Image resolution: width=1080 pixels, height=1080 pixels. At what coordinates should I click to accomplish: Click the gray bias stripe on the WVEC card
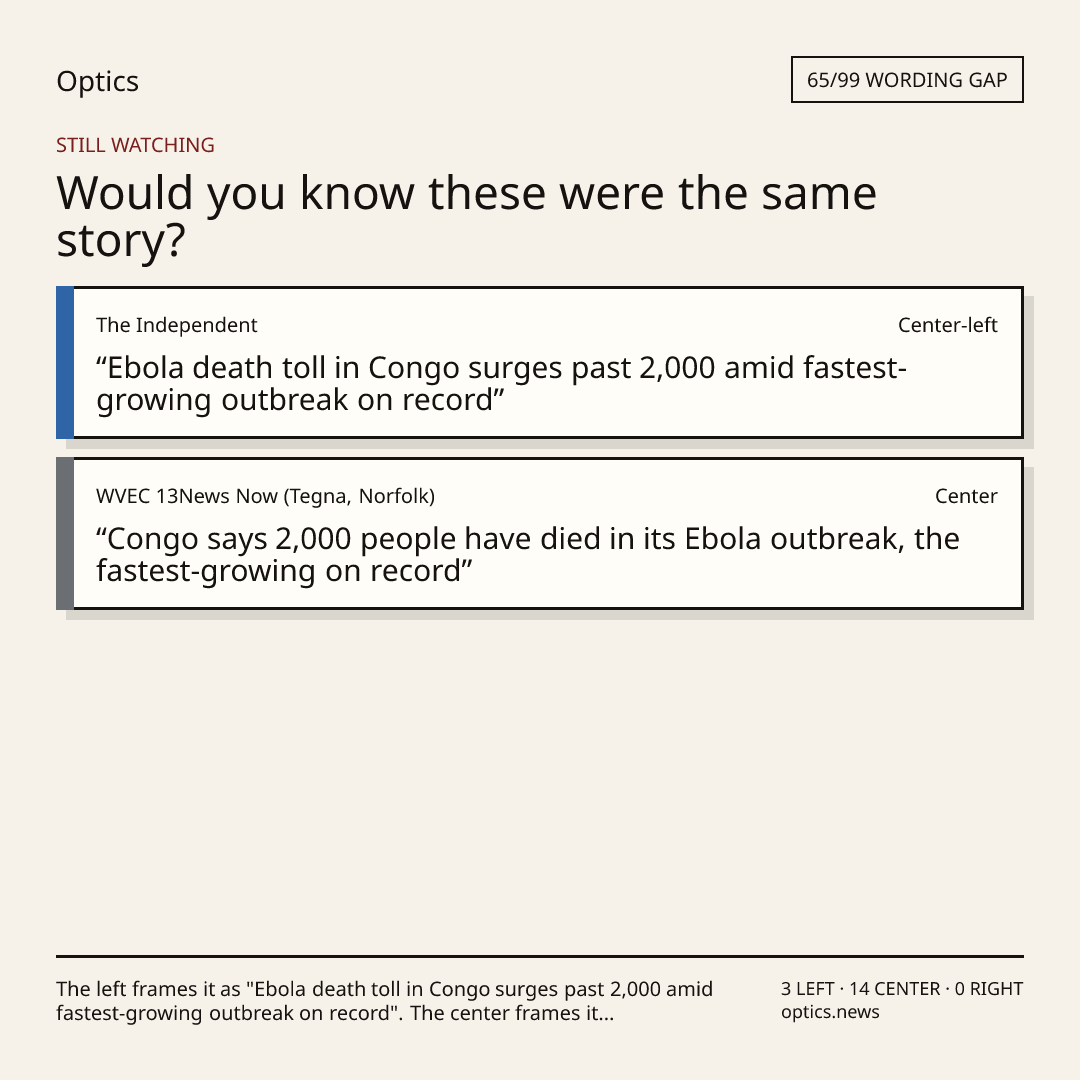pos(65,533)
